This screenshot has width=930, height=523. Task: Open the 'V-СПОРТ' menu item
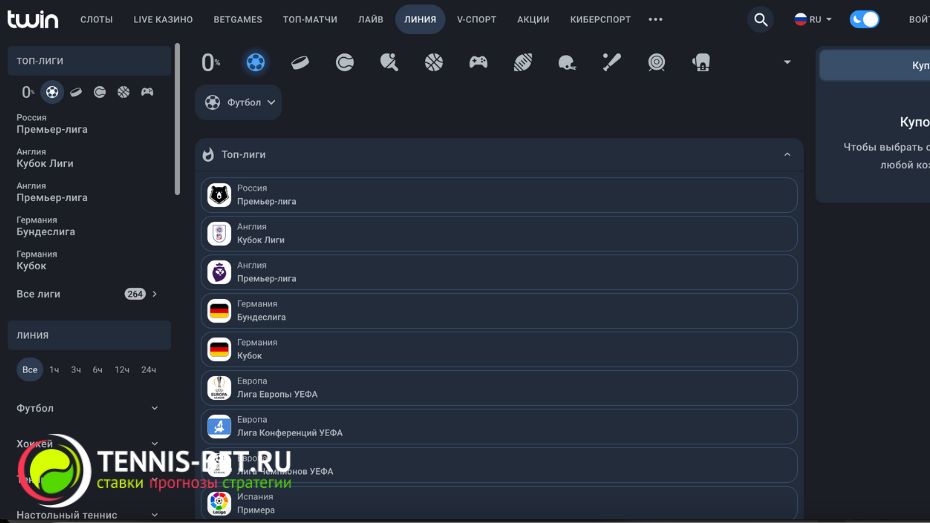tap(476, 20)
